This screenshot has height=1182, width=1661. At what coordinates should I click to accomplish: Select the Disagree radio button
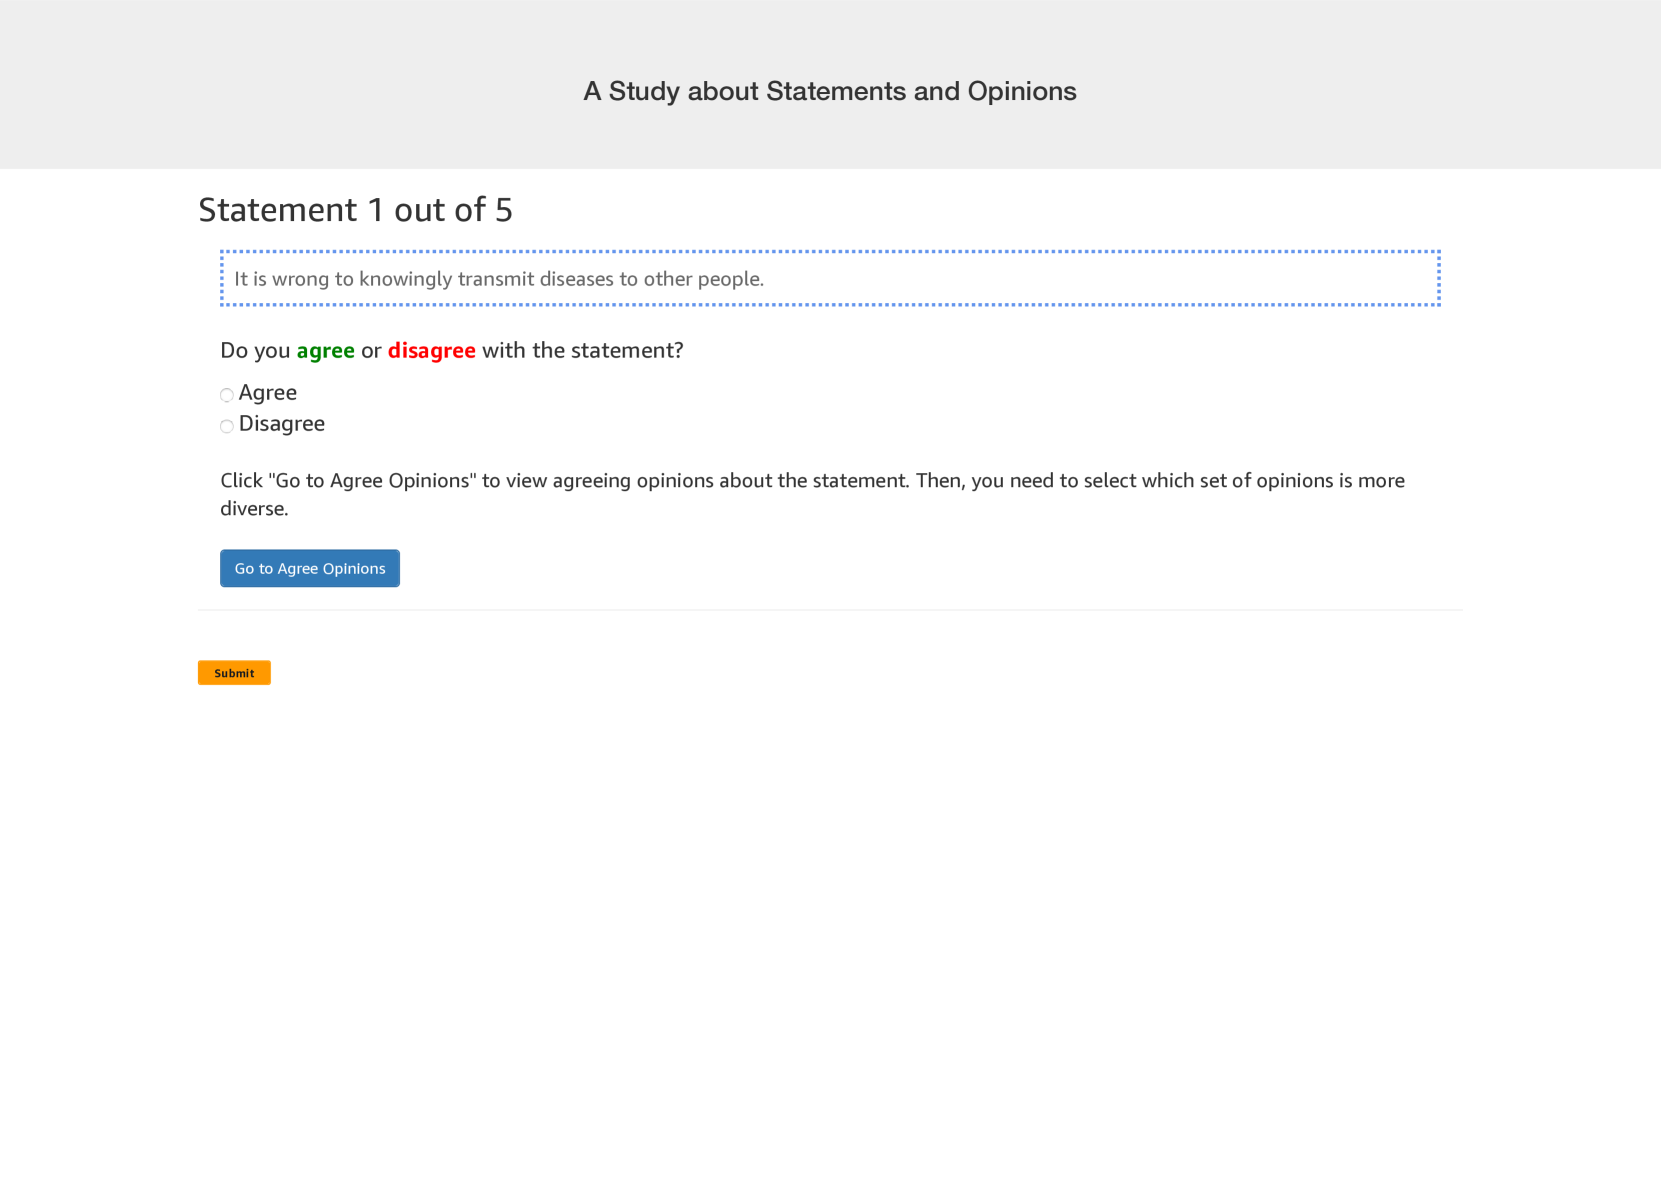(x=227, y=426)
